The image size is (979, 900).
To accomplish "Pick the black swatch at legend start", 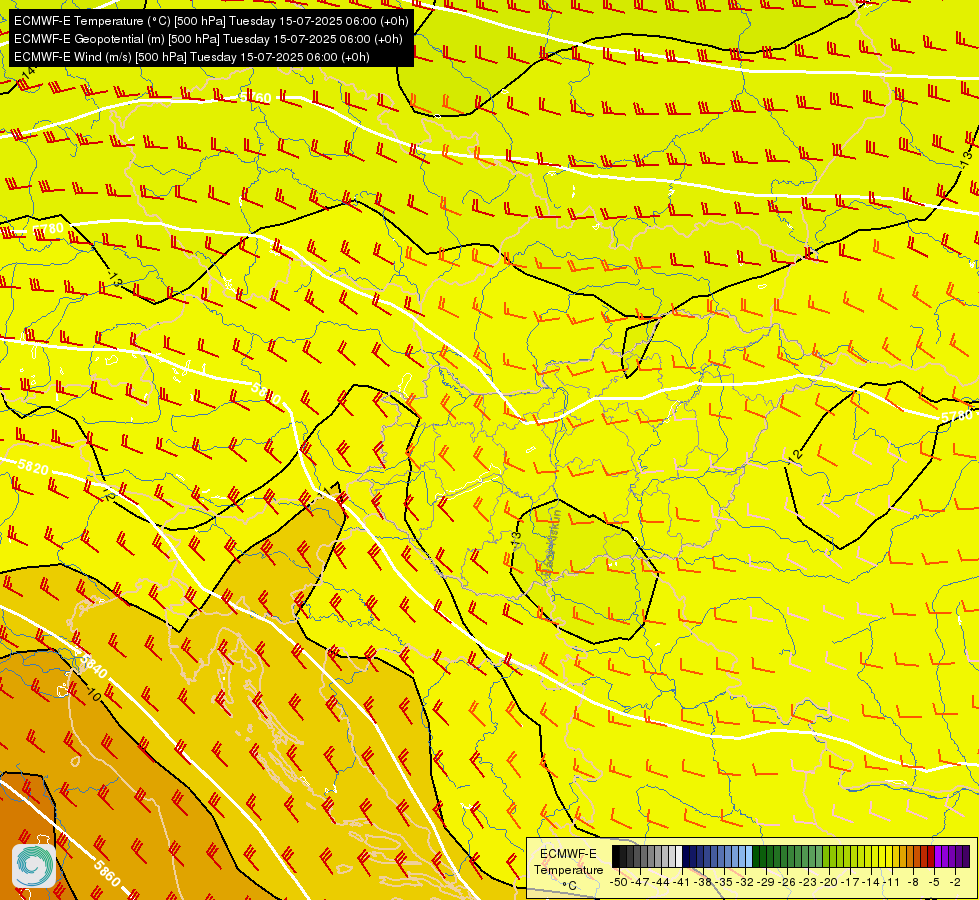I will coord(616,856).
